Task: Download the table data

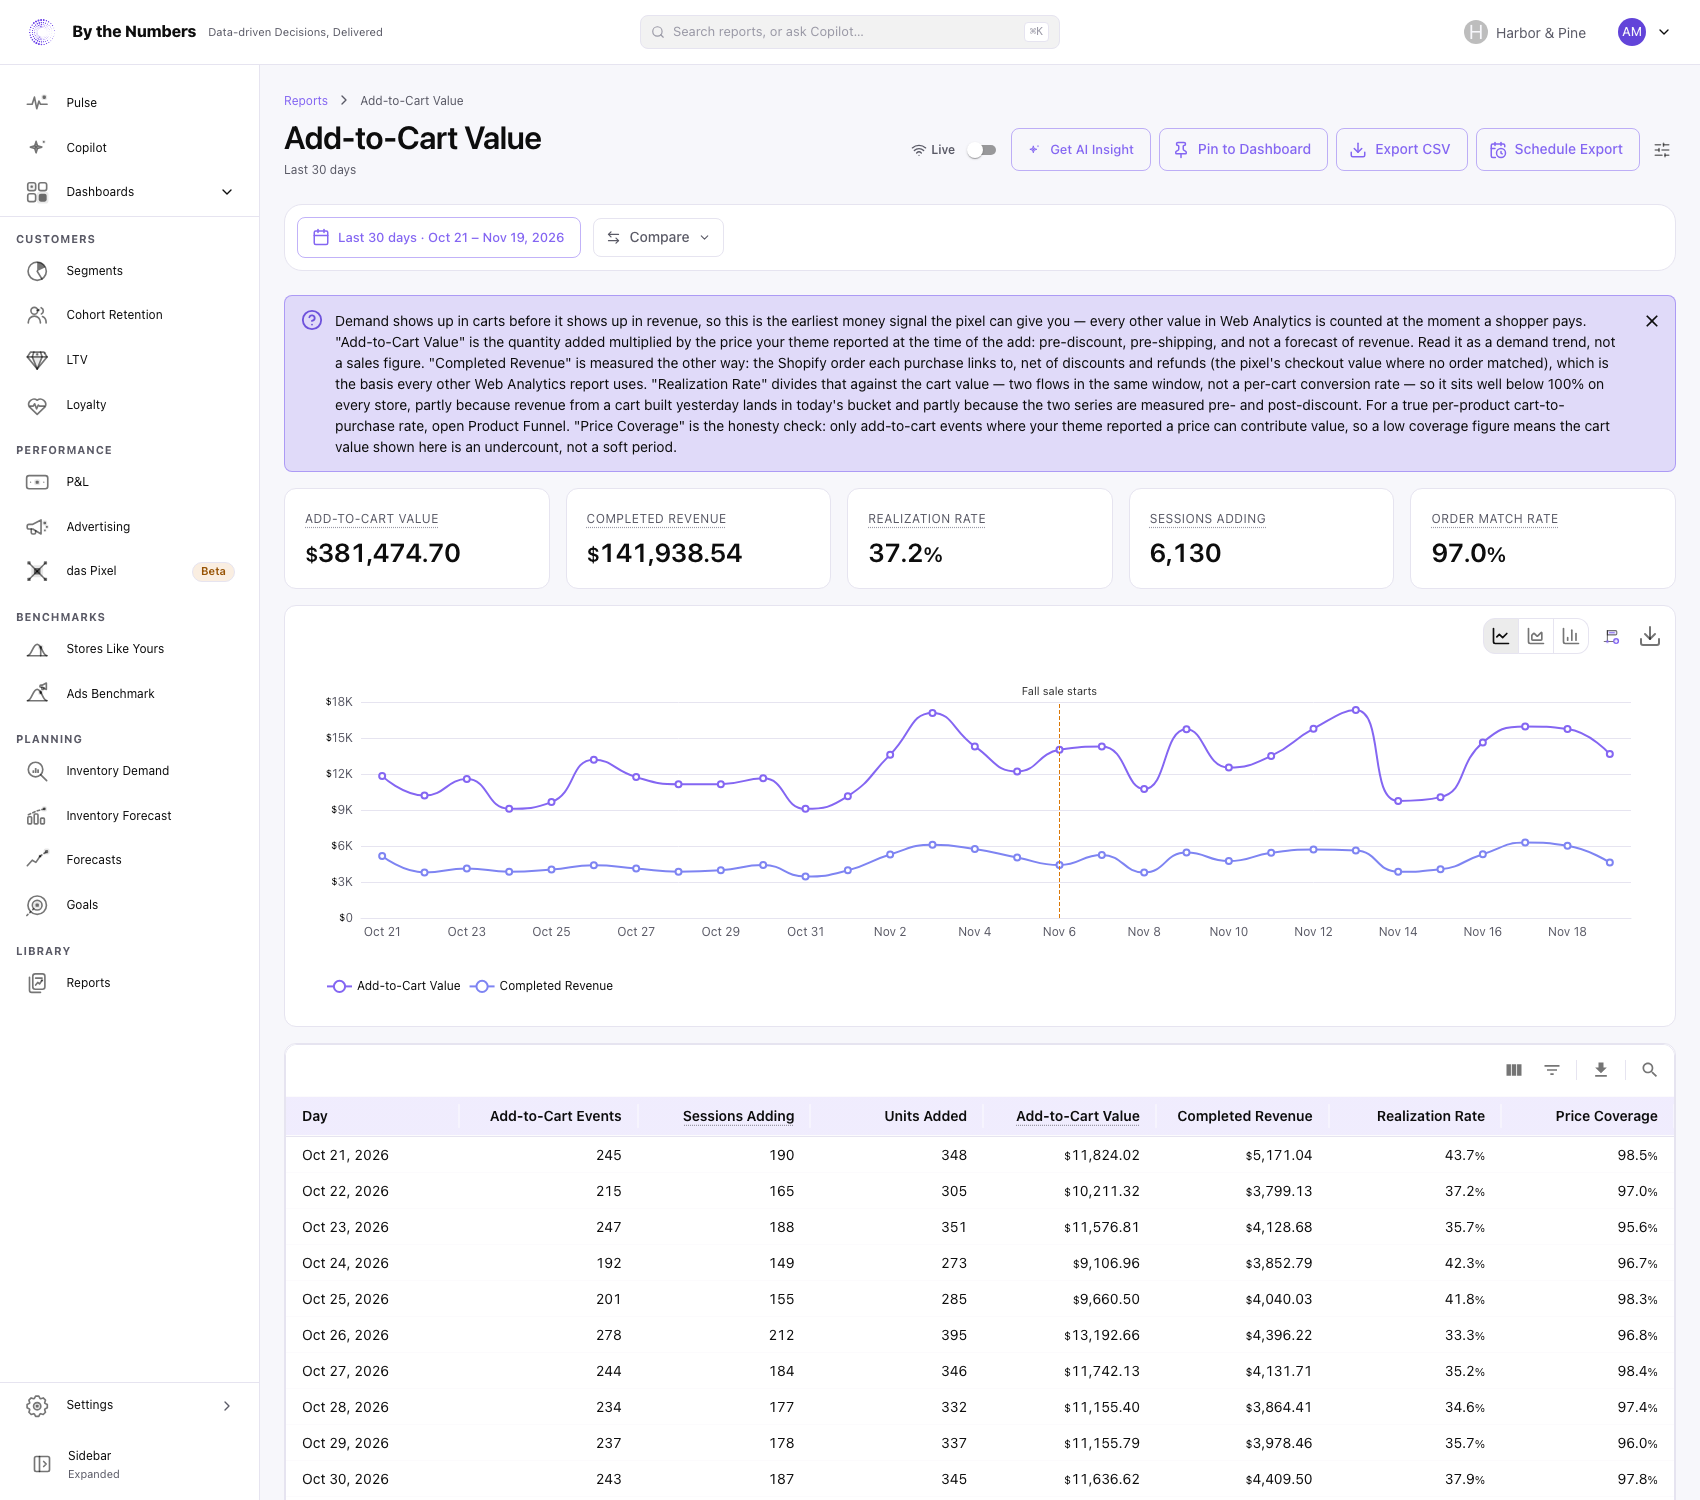Action: click(1601, 1070)
